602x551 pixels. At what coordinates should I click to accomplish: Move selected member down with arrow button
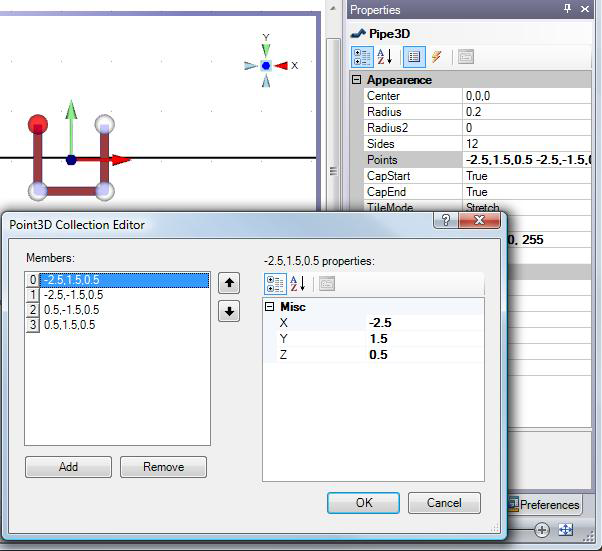[230, 311]
